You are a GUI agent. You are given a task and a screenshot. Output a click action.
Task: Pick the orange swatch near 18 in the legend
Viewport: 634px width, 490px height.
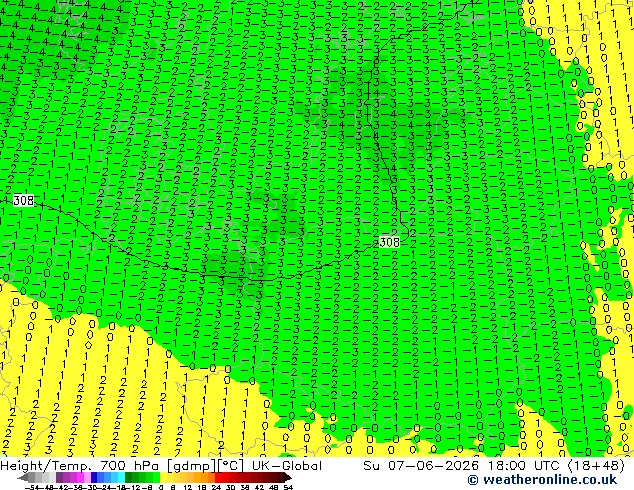pyautogui.click(x=205, y=477)
